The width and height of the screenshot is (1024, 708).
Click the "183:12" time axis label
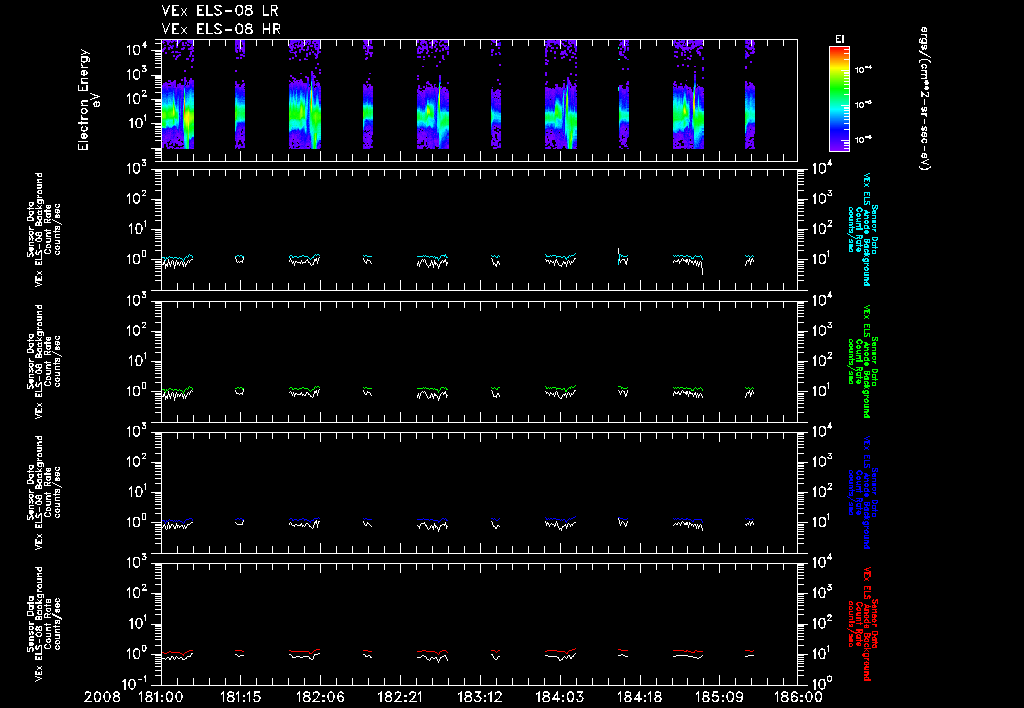click(x=480, y=698)
